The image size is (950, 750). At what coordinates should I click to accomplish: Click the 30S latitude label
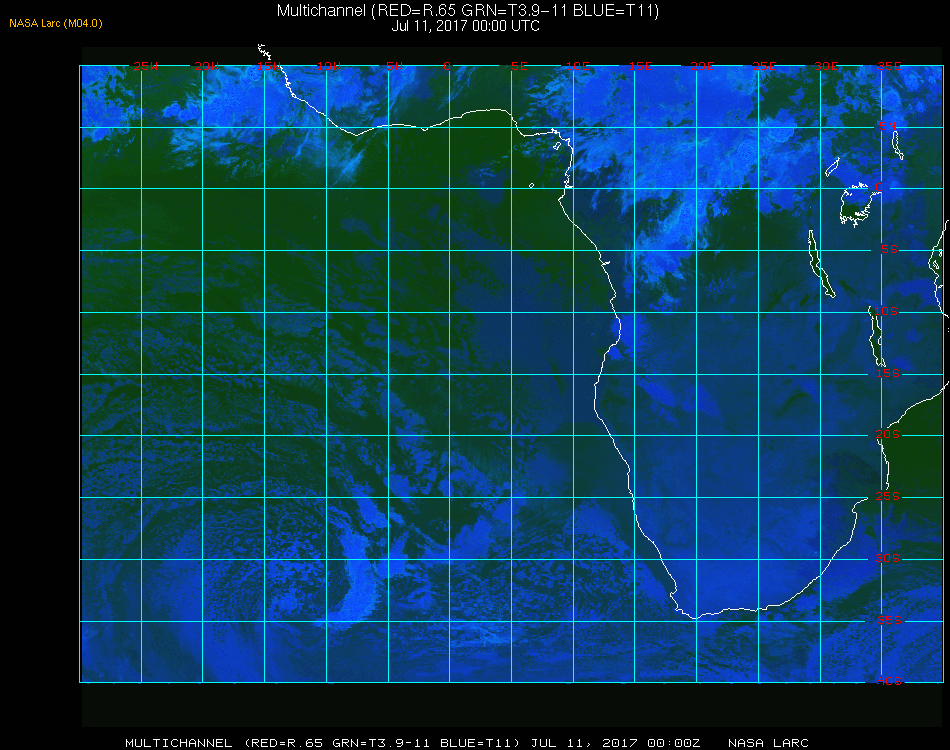pyautogui.click(x=888, y=558)
